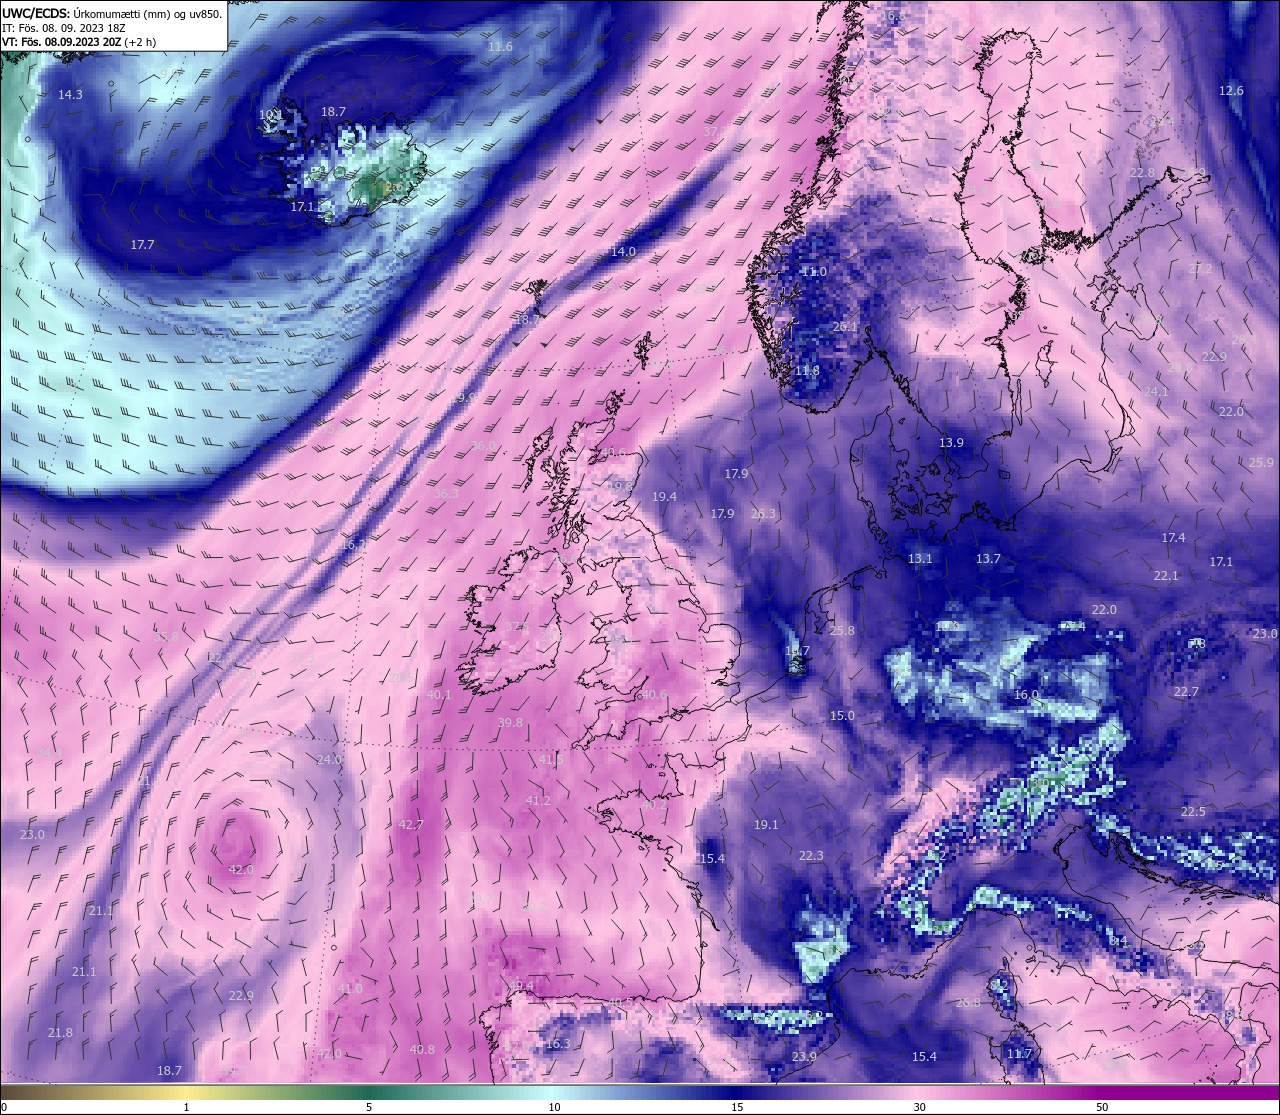
Task: Click the map value 14.0
Action: pos(623,252)
